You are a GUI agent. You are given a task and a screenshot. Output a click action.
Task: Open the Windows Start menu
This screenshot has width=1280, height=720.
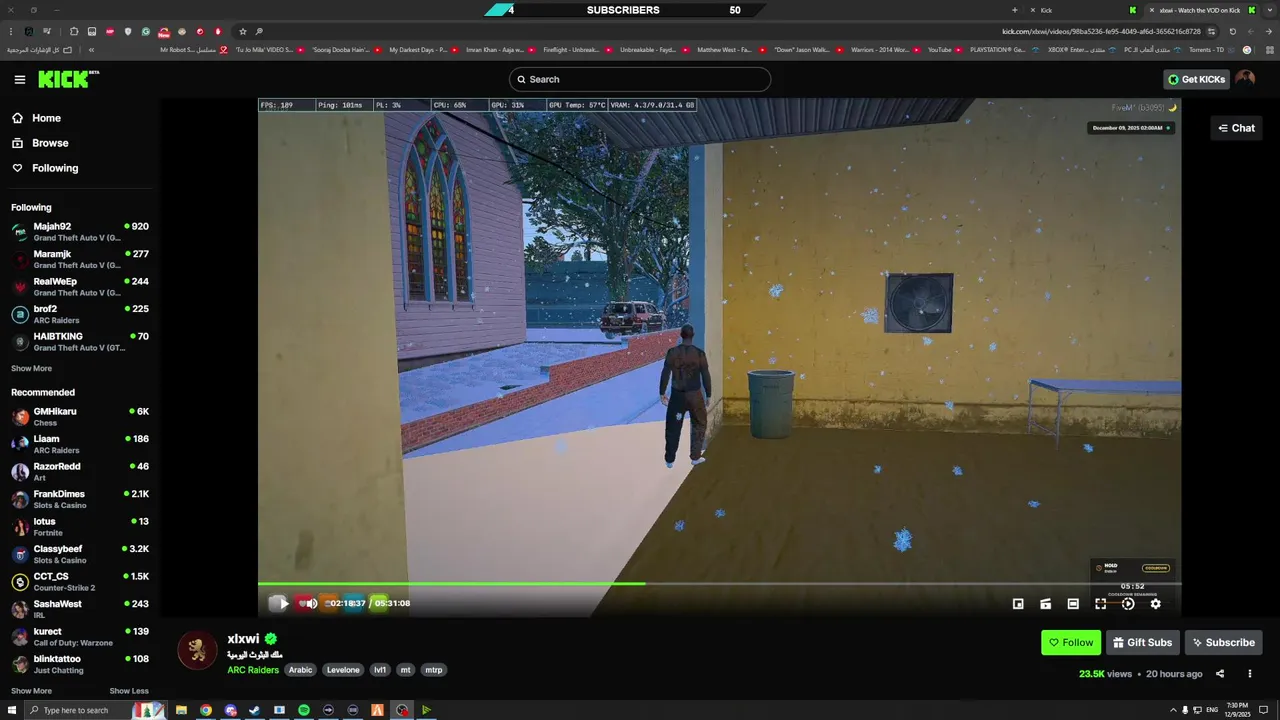(11, 710)
